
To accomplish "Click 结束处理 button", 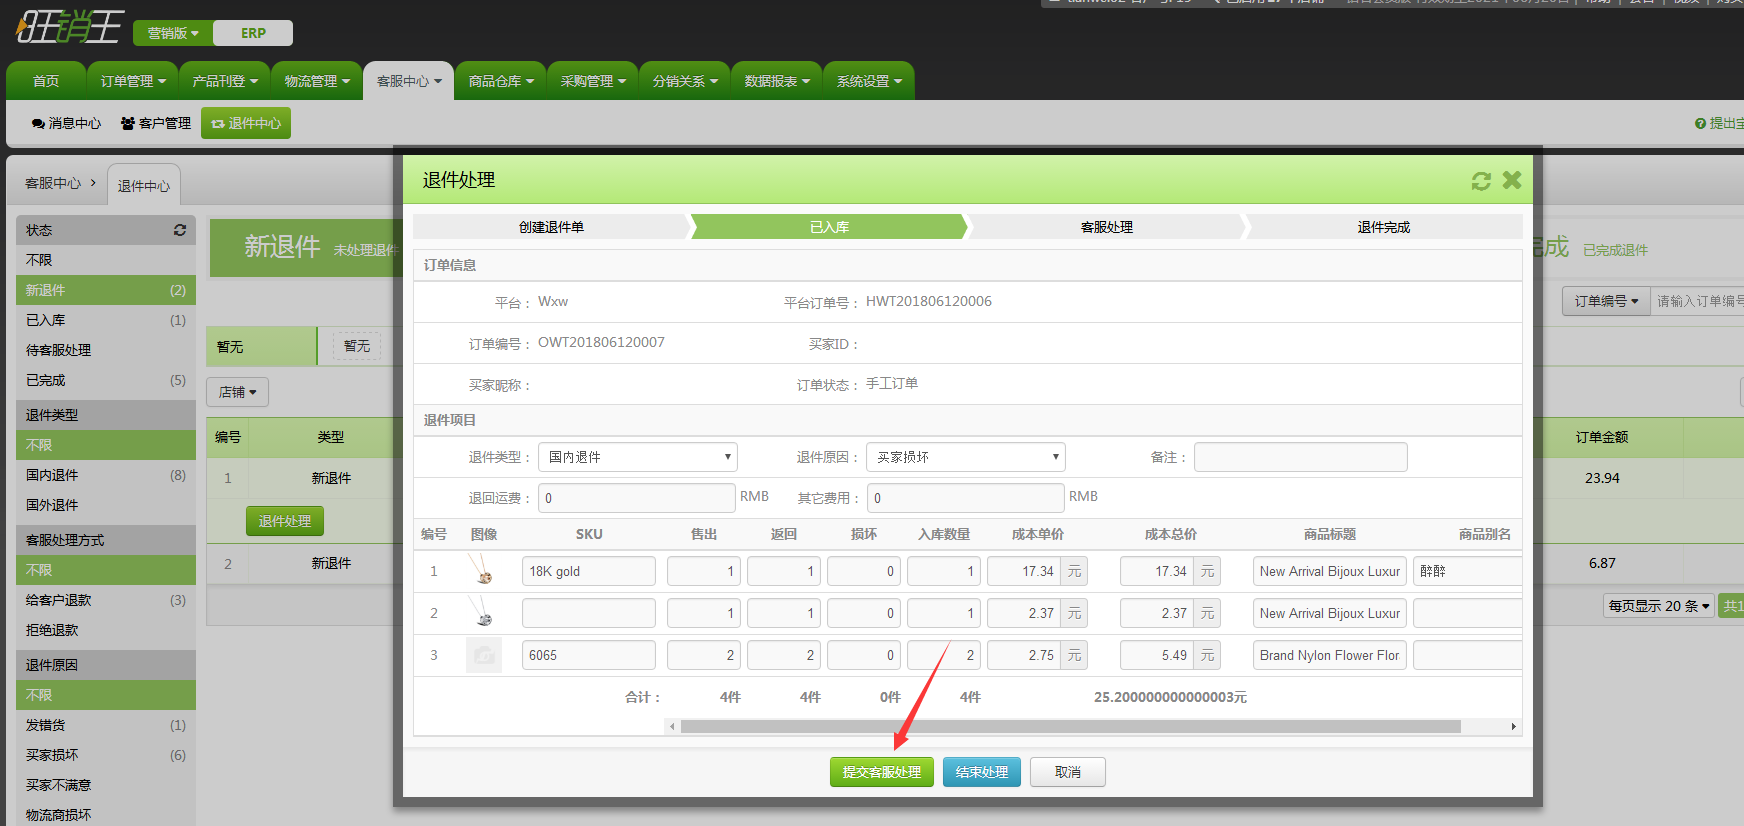I will (982, 772).
